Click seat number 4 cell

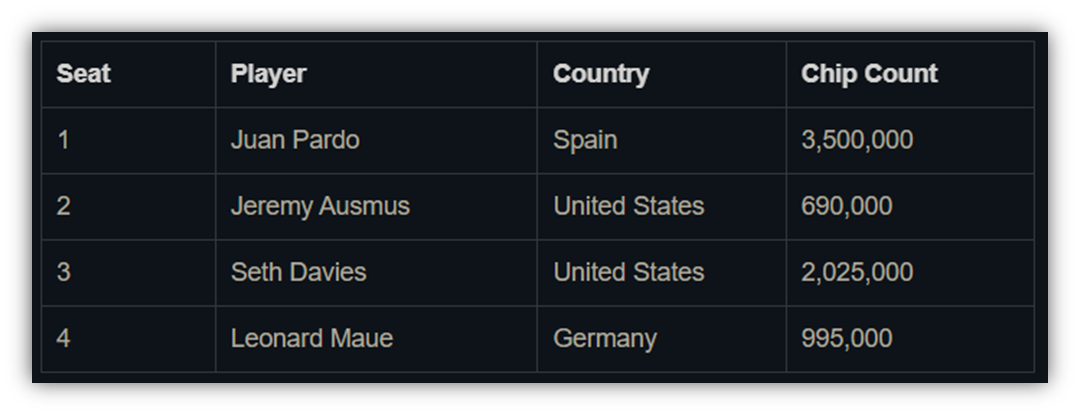(x=129, y=339)
